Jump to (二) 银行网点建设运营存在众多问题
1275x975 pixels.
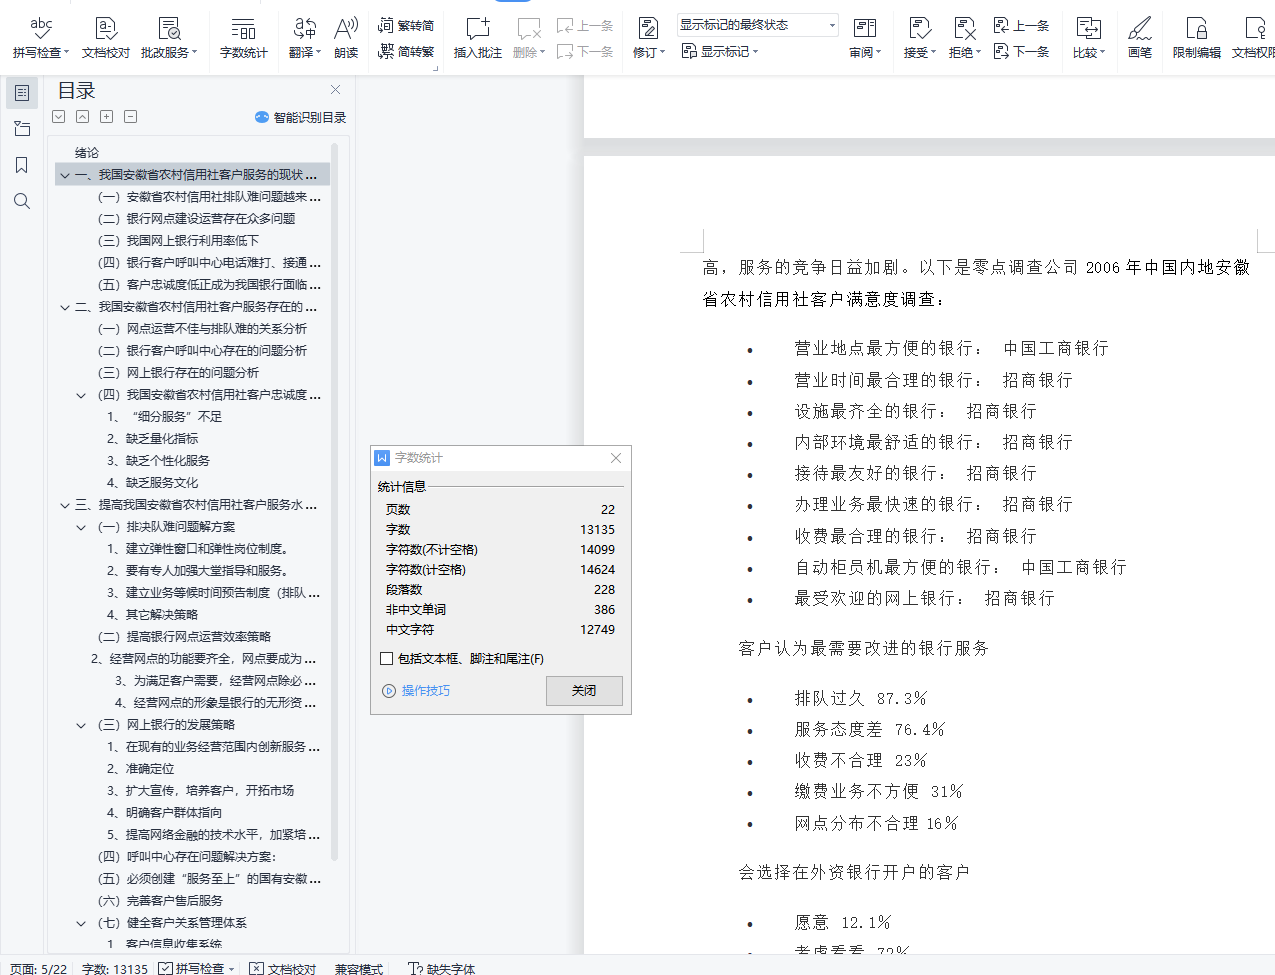pyautogui.click(x=196, y=219)
